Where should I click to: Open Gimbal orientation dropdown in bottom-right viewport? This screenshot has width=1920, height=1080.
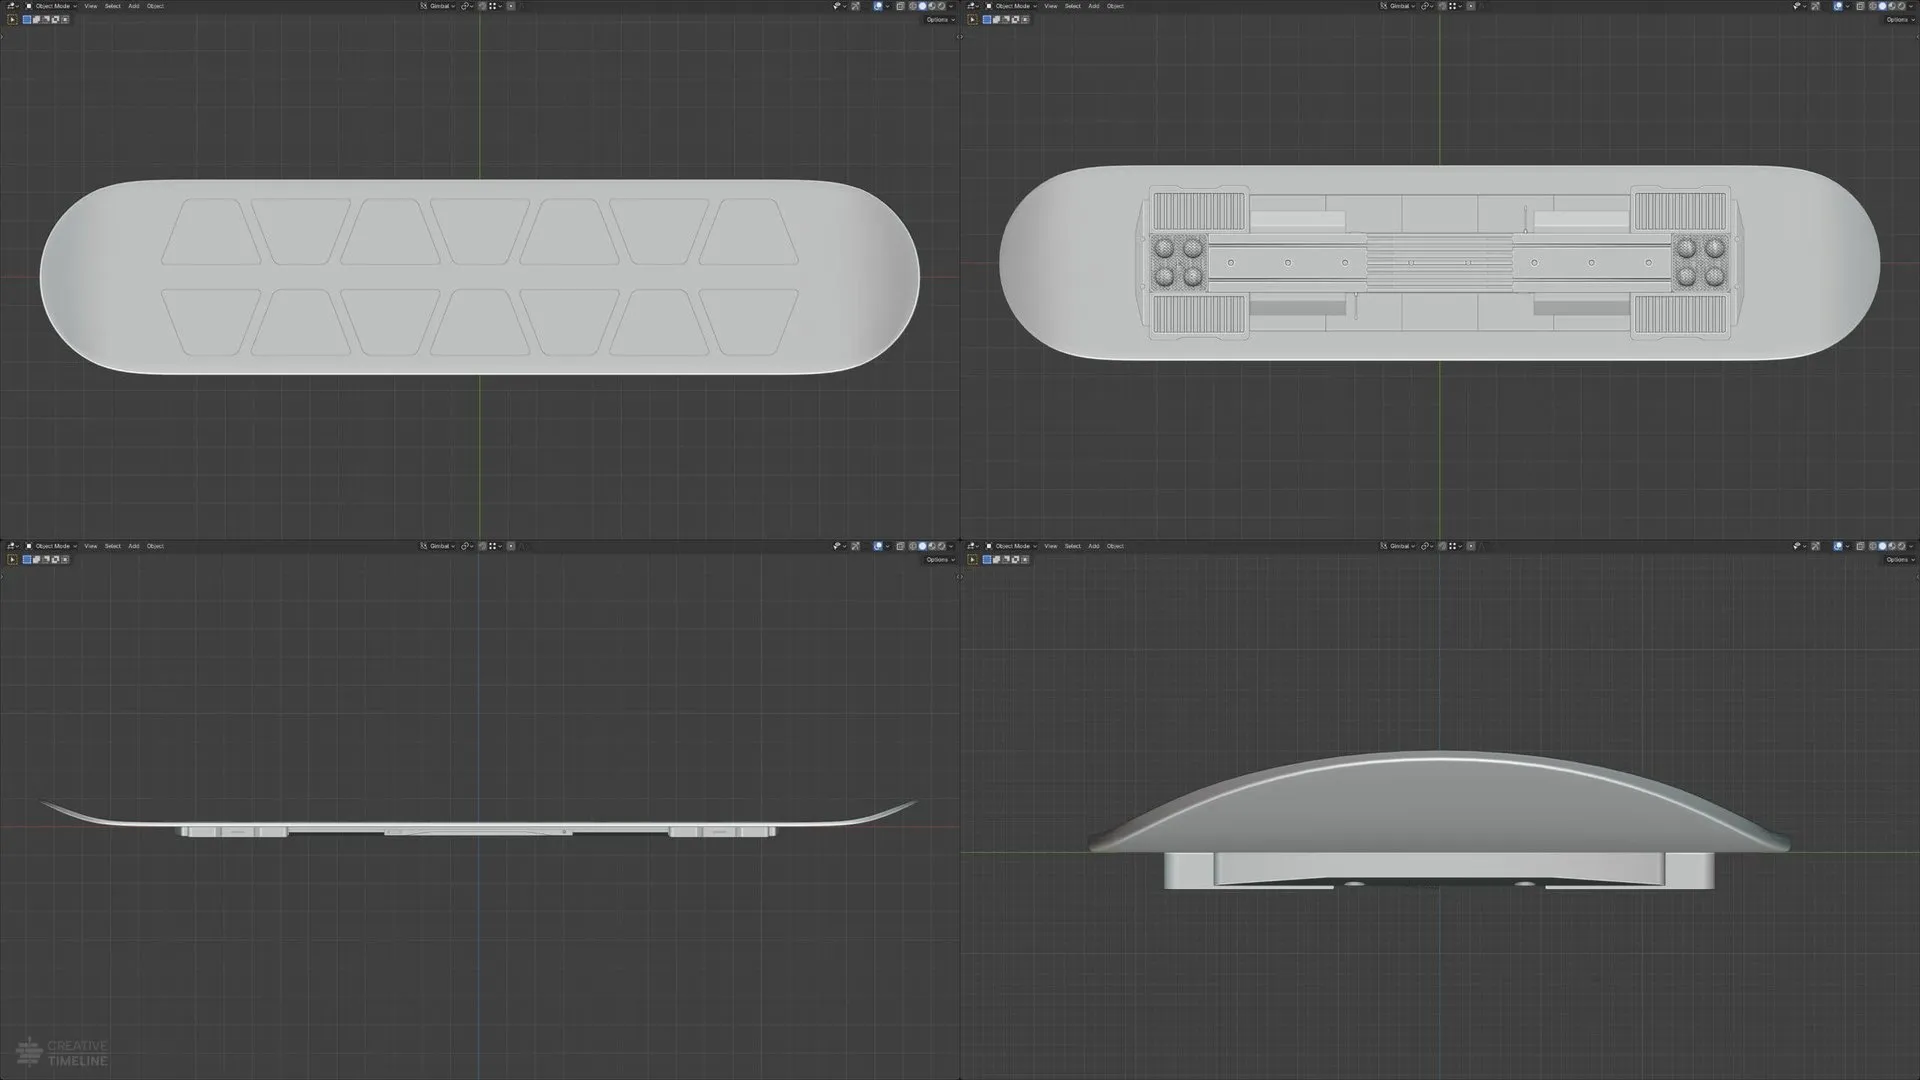[x=1397, y=546]
